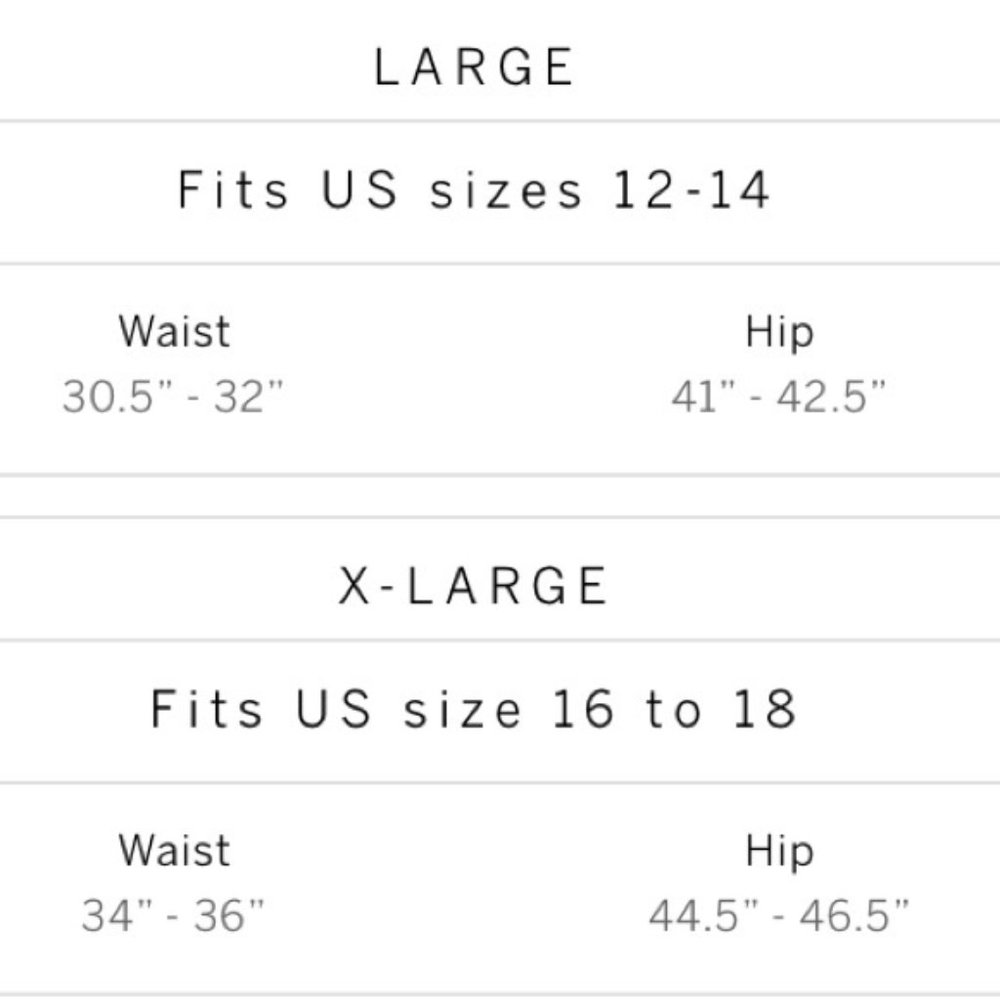1000x1000 pixels.
Task: Click the Waist label under LARGE
Action: [x=174, y=331]
